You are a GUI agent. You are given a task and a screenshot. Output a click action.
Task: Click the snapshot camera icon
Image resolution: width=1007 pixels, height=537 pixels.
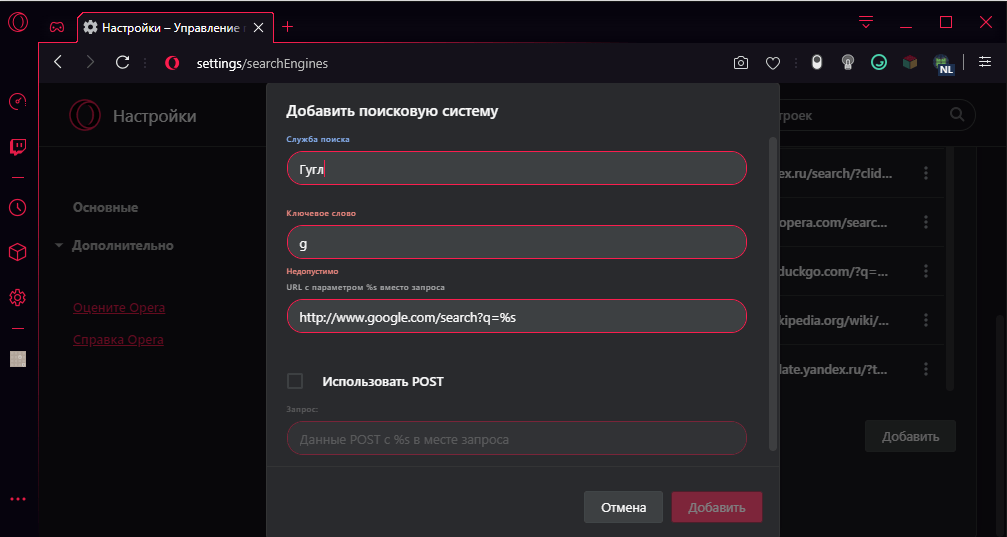[x=741, y=63]
